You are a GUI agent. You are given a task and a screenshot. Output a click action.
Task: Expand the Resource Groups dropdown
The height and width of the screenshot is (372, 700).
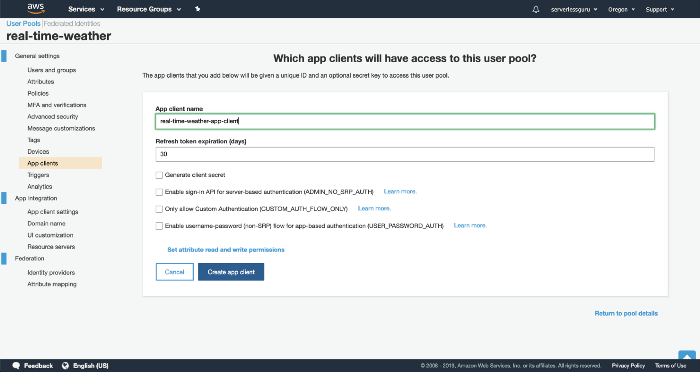coord(149,9)
